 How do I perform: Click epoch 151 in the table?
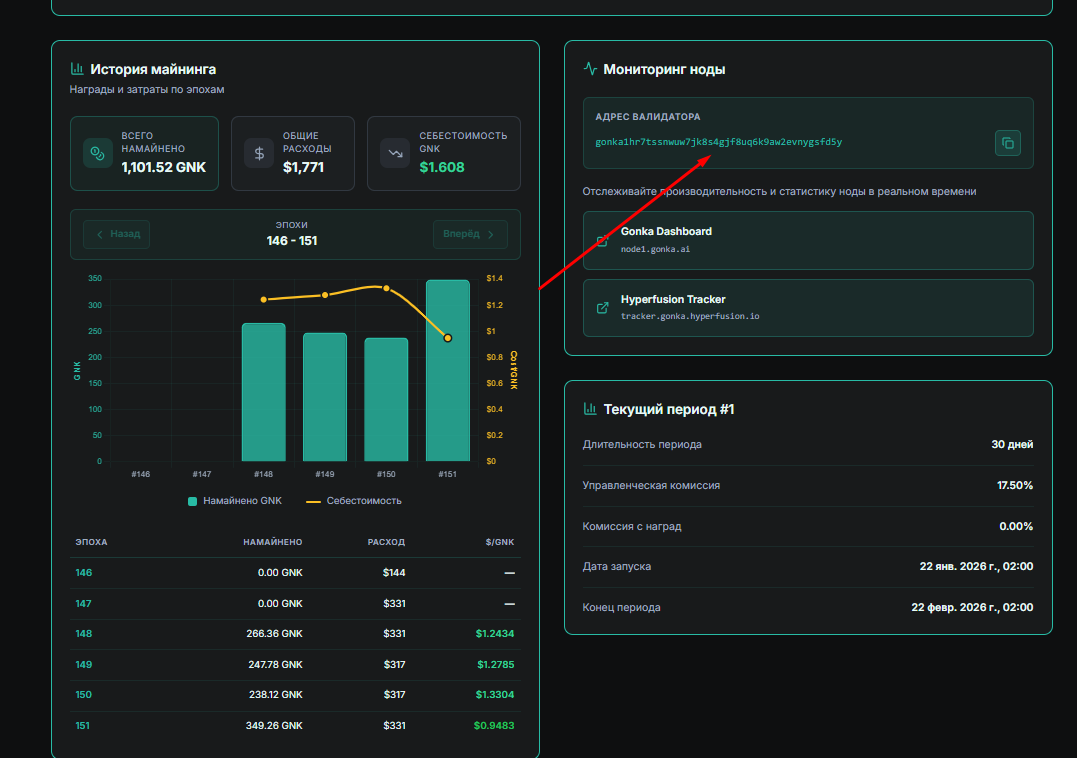[82, 725]
